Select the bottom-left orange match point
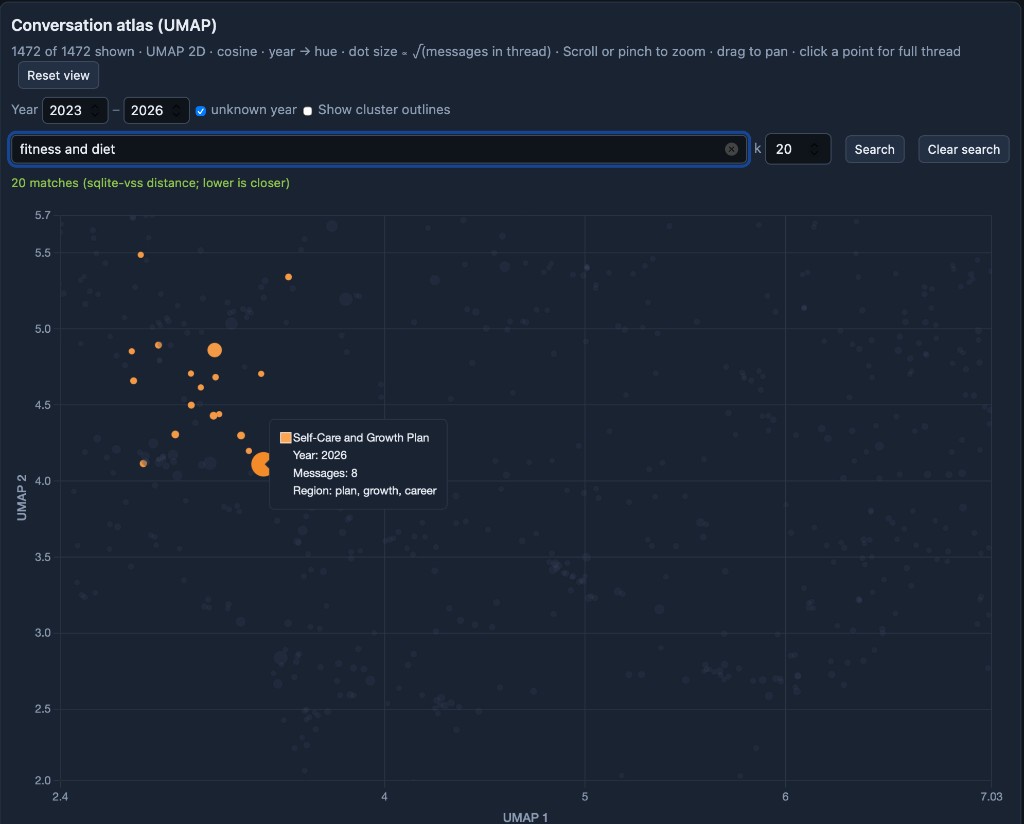The image size is (1024, 824). click(143, 463)
